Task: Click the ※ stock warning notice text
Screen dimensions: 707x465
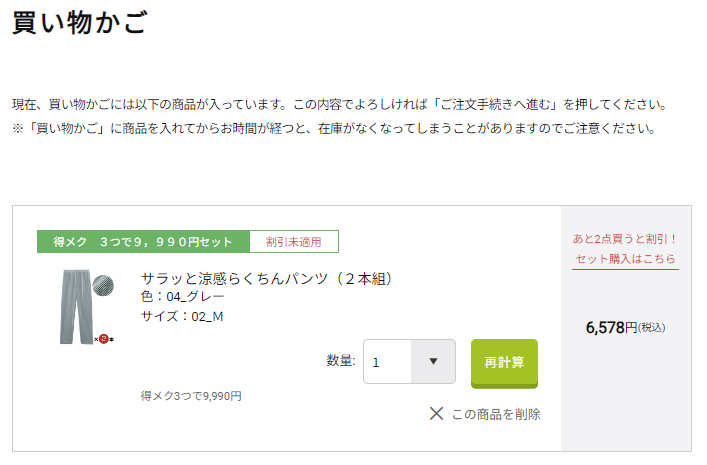Action: 333,129
